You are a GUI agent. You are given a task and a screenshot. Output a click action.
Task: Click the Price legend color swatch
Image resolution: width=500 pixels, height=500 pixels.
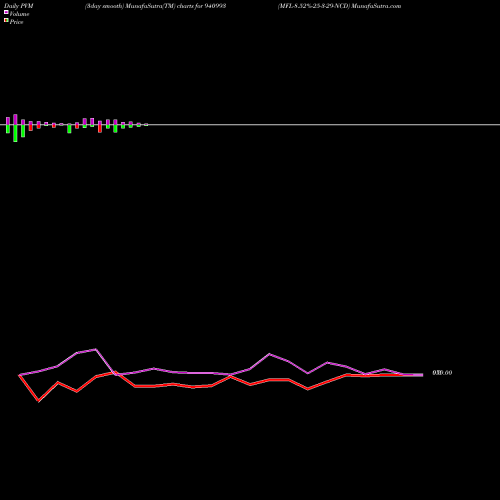[x=6, y=20]
